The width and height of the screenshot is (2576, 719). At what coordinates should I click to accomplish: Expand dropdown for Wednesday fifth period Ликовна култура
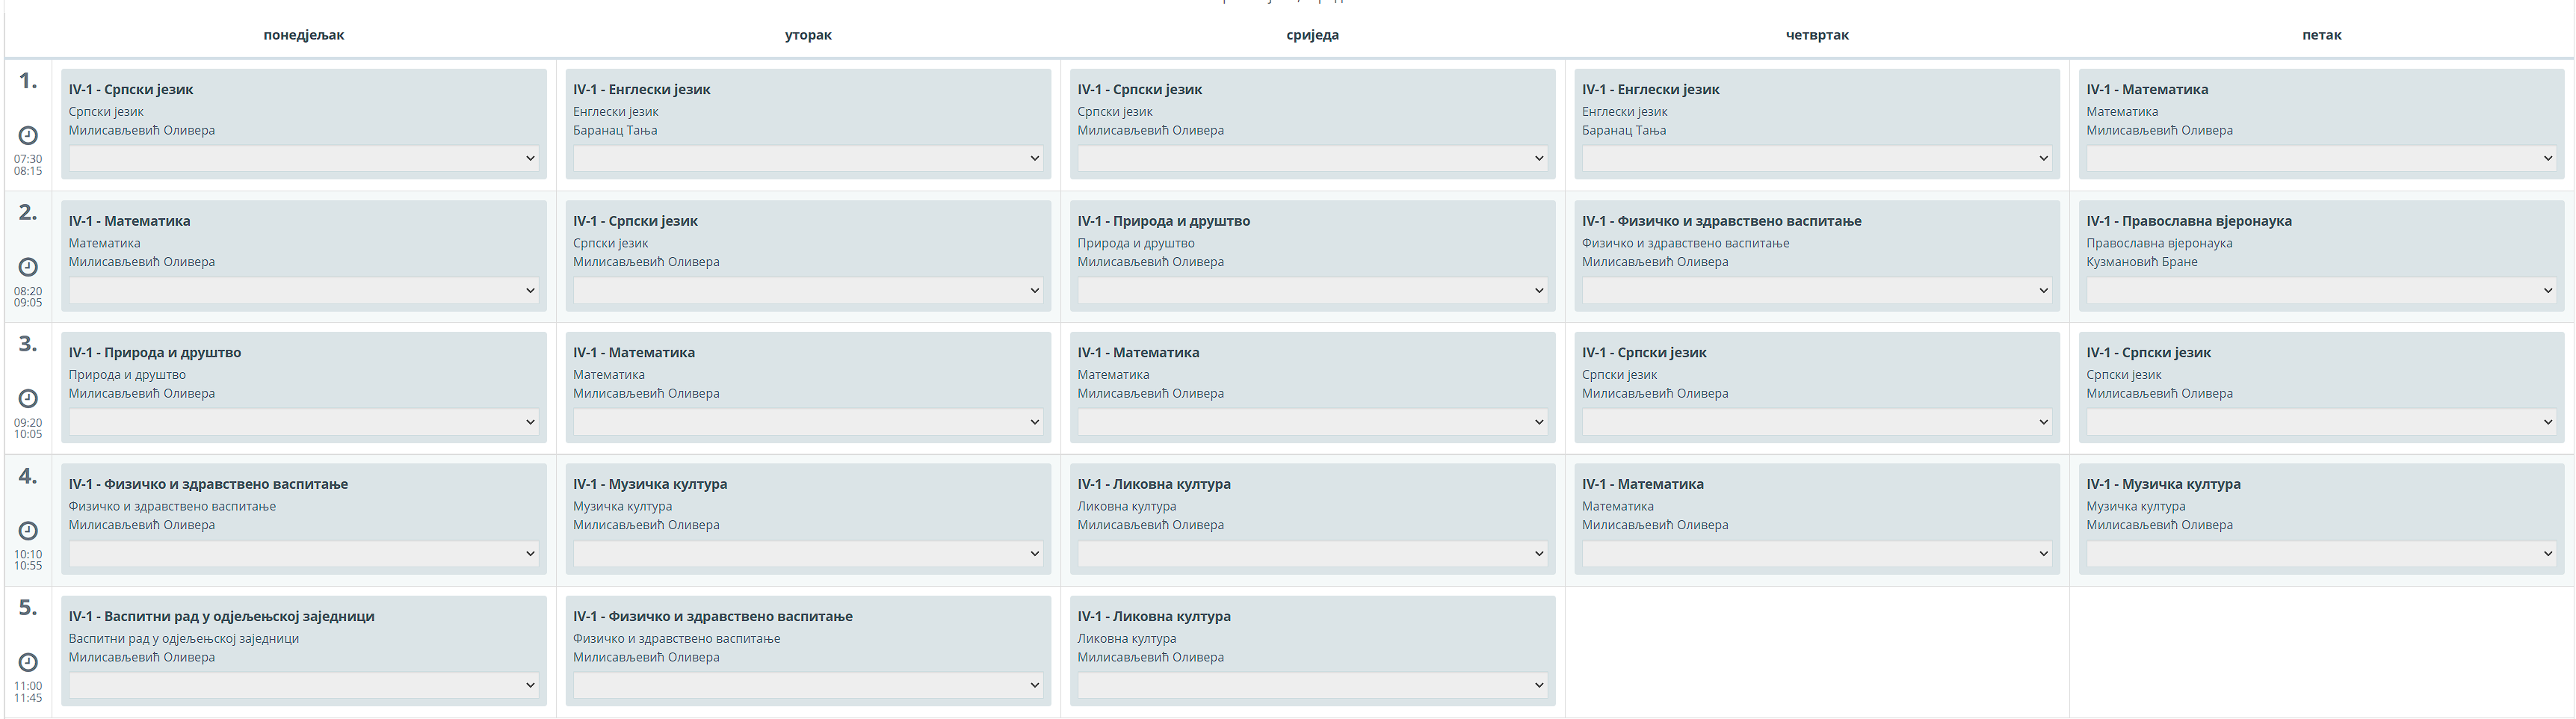pos(1312,685)
